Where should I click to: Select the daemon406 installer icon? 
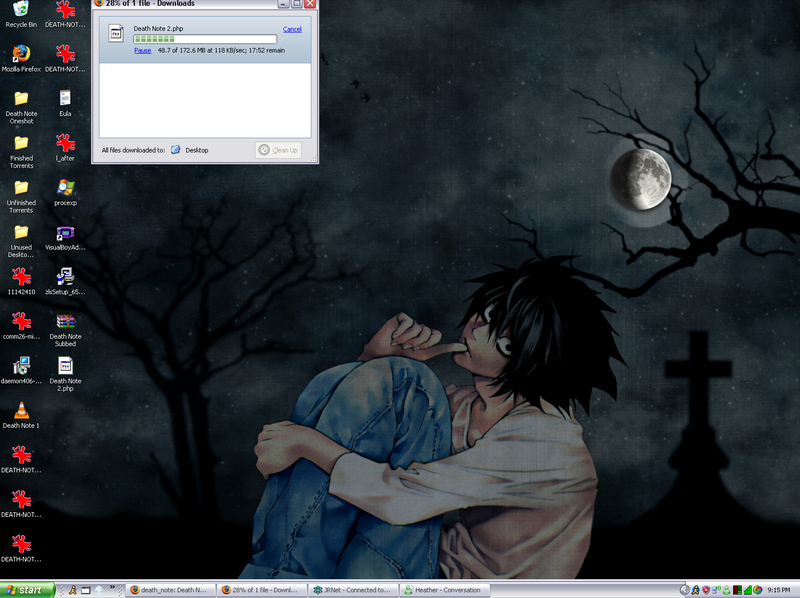(21, 370)
